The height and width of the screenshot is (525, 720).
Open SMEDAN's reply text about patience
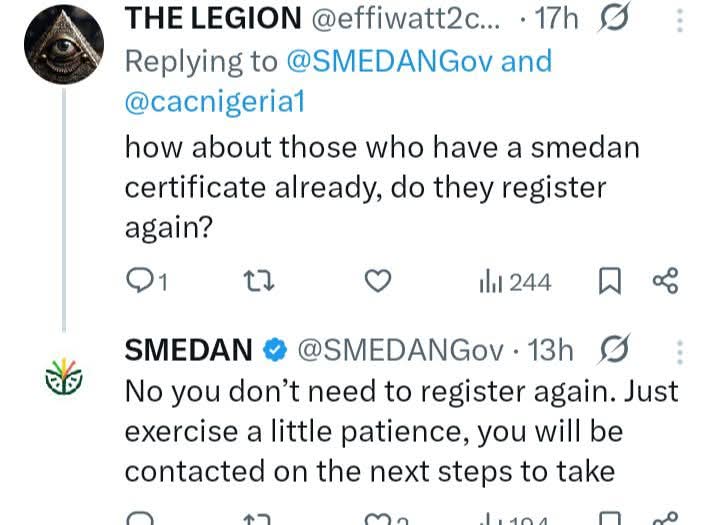pos(400,430)
